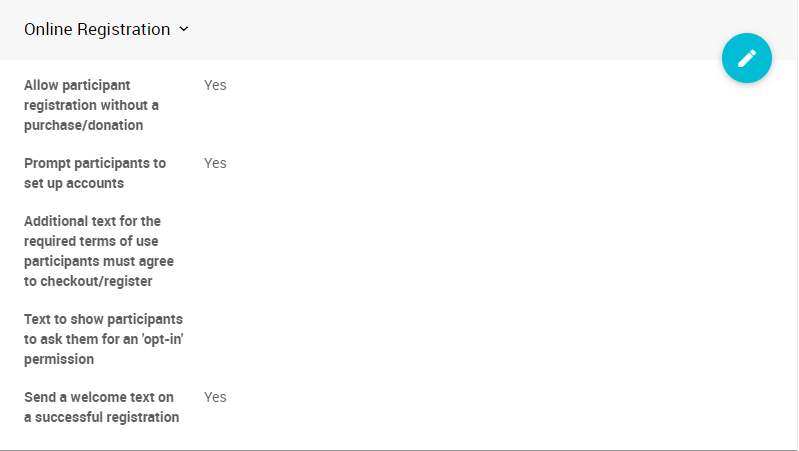Click the Online Registration section title

point(97,30)
